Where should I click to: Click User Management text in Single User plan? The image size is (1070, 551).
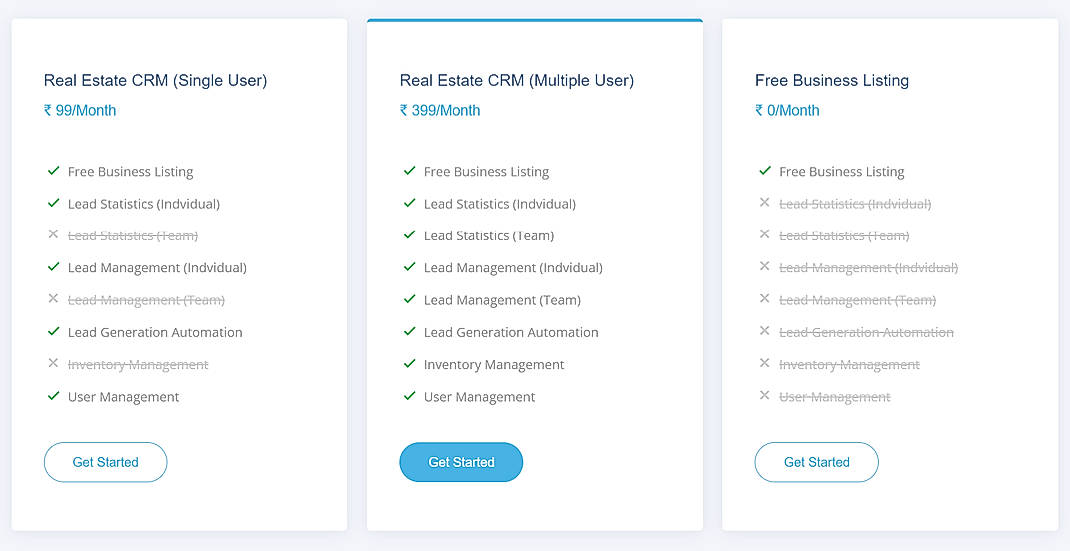pos(124,397)
